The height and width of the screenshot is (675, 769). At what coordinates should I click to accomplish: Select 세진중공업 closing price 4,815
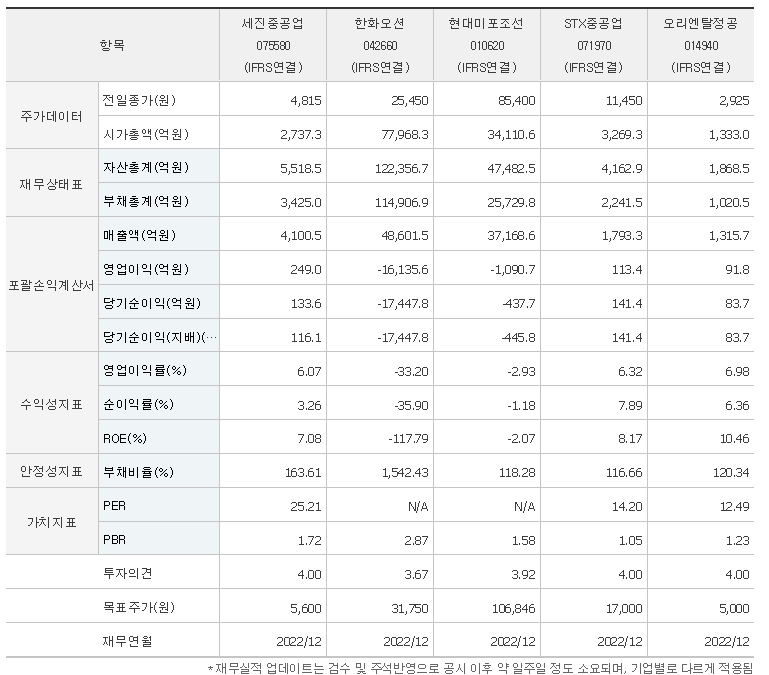click(306, 101)
